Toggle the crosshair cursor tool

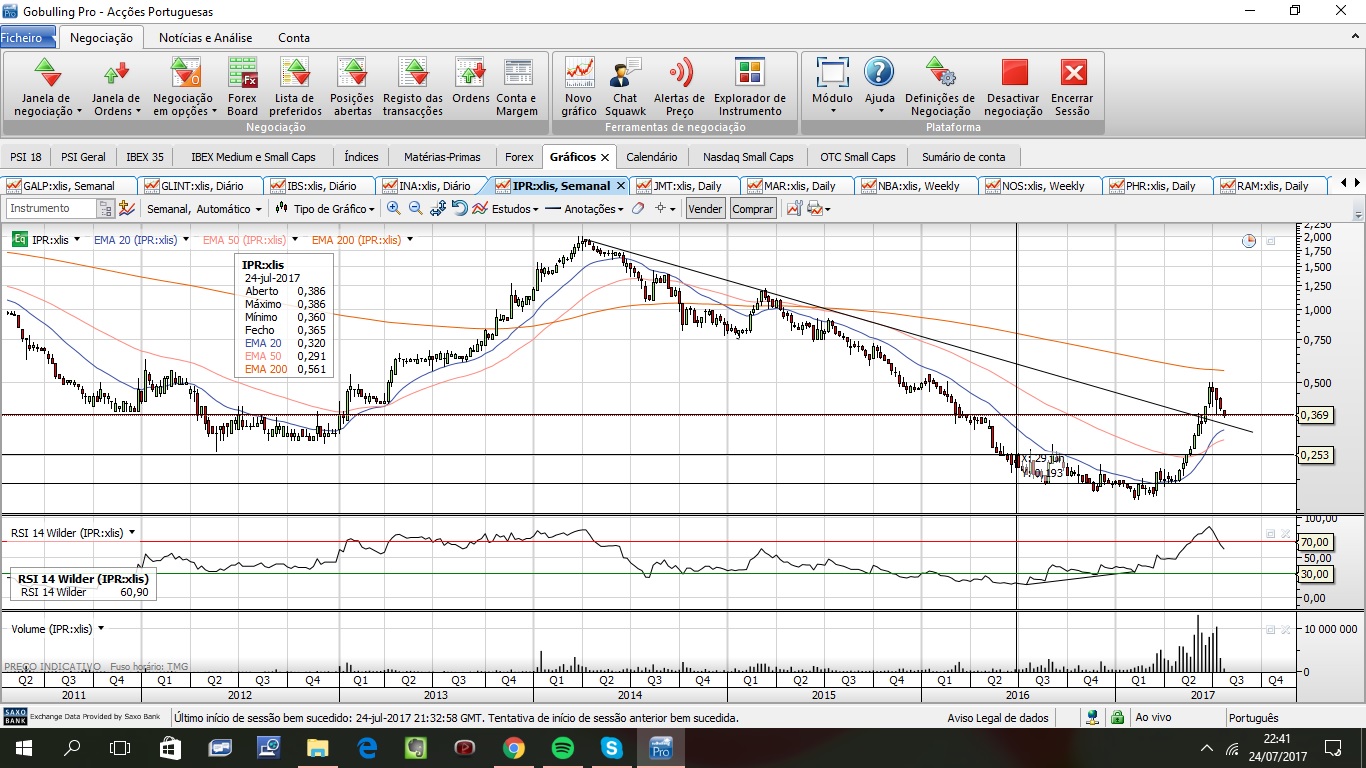click(x=661, y=209)
